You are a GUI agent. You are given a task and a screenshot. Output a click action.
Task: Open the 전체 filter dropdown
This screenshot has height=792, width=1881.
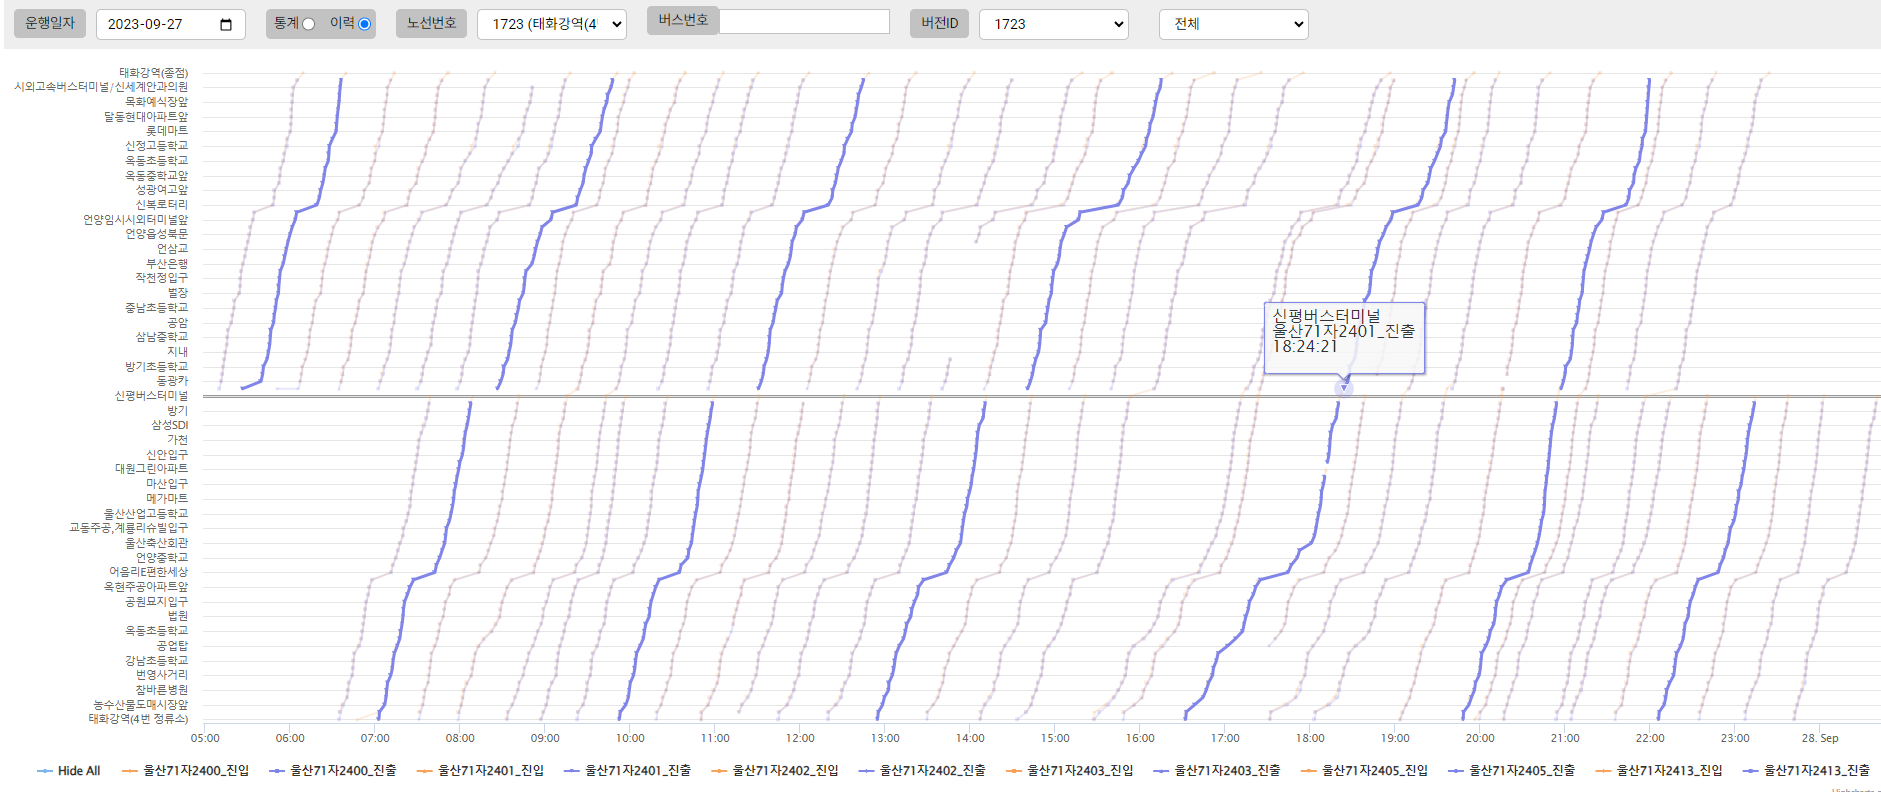[x=1233, y=24]
